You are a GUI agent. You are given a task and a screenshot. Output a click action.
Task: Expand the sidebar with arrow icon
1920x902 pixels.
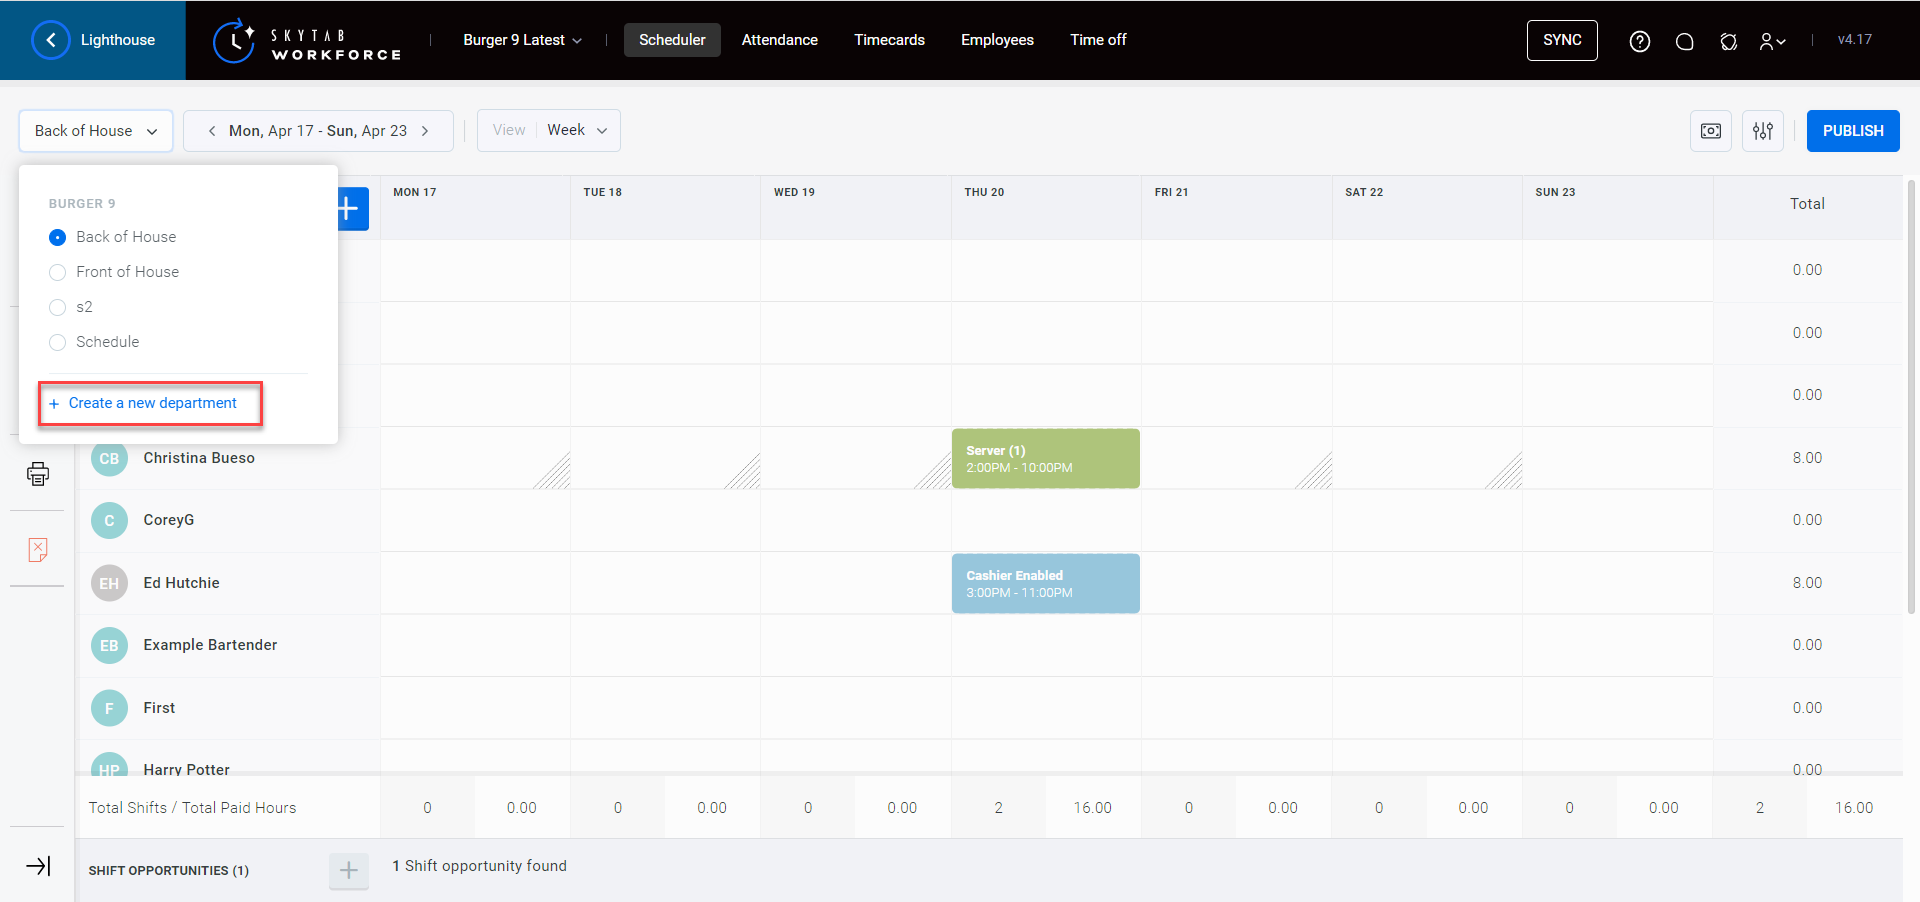(38, 866)
